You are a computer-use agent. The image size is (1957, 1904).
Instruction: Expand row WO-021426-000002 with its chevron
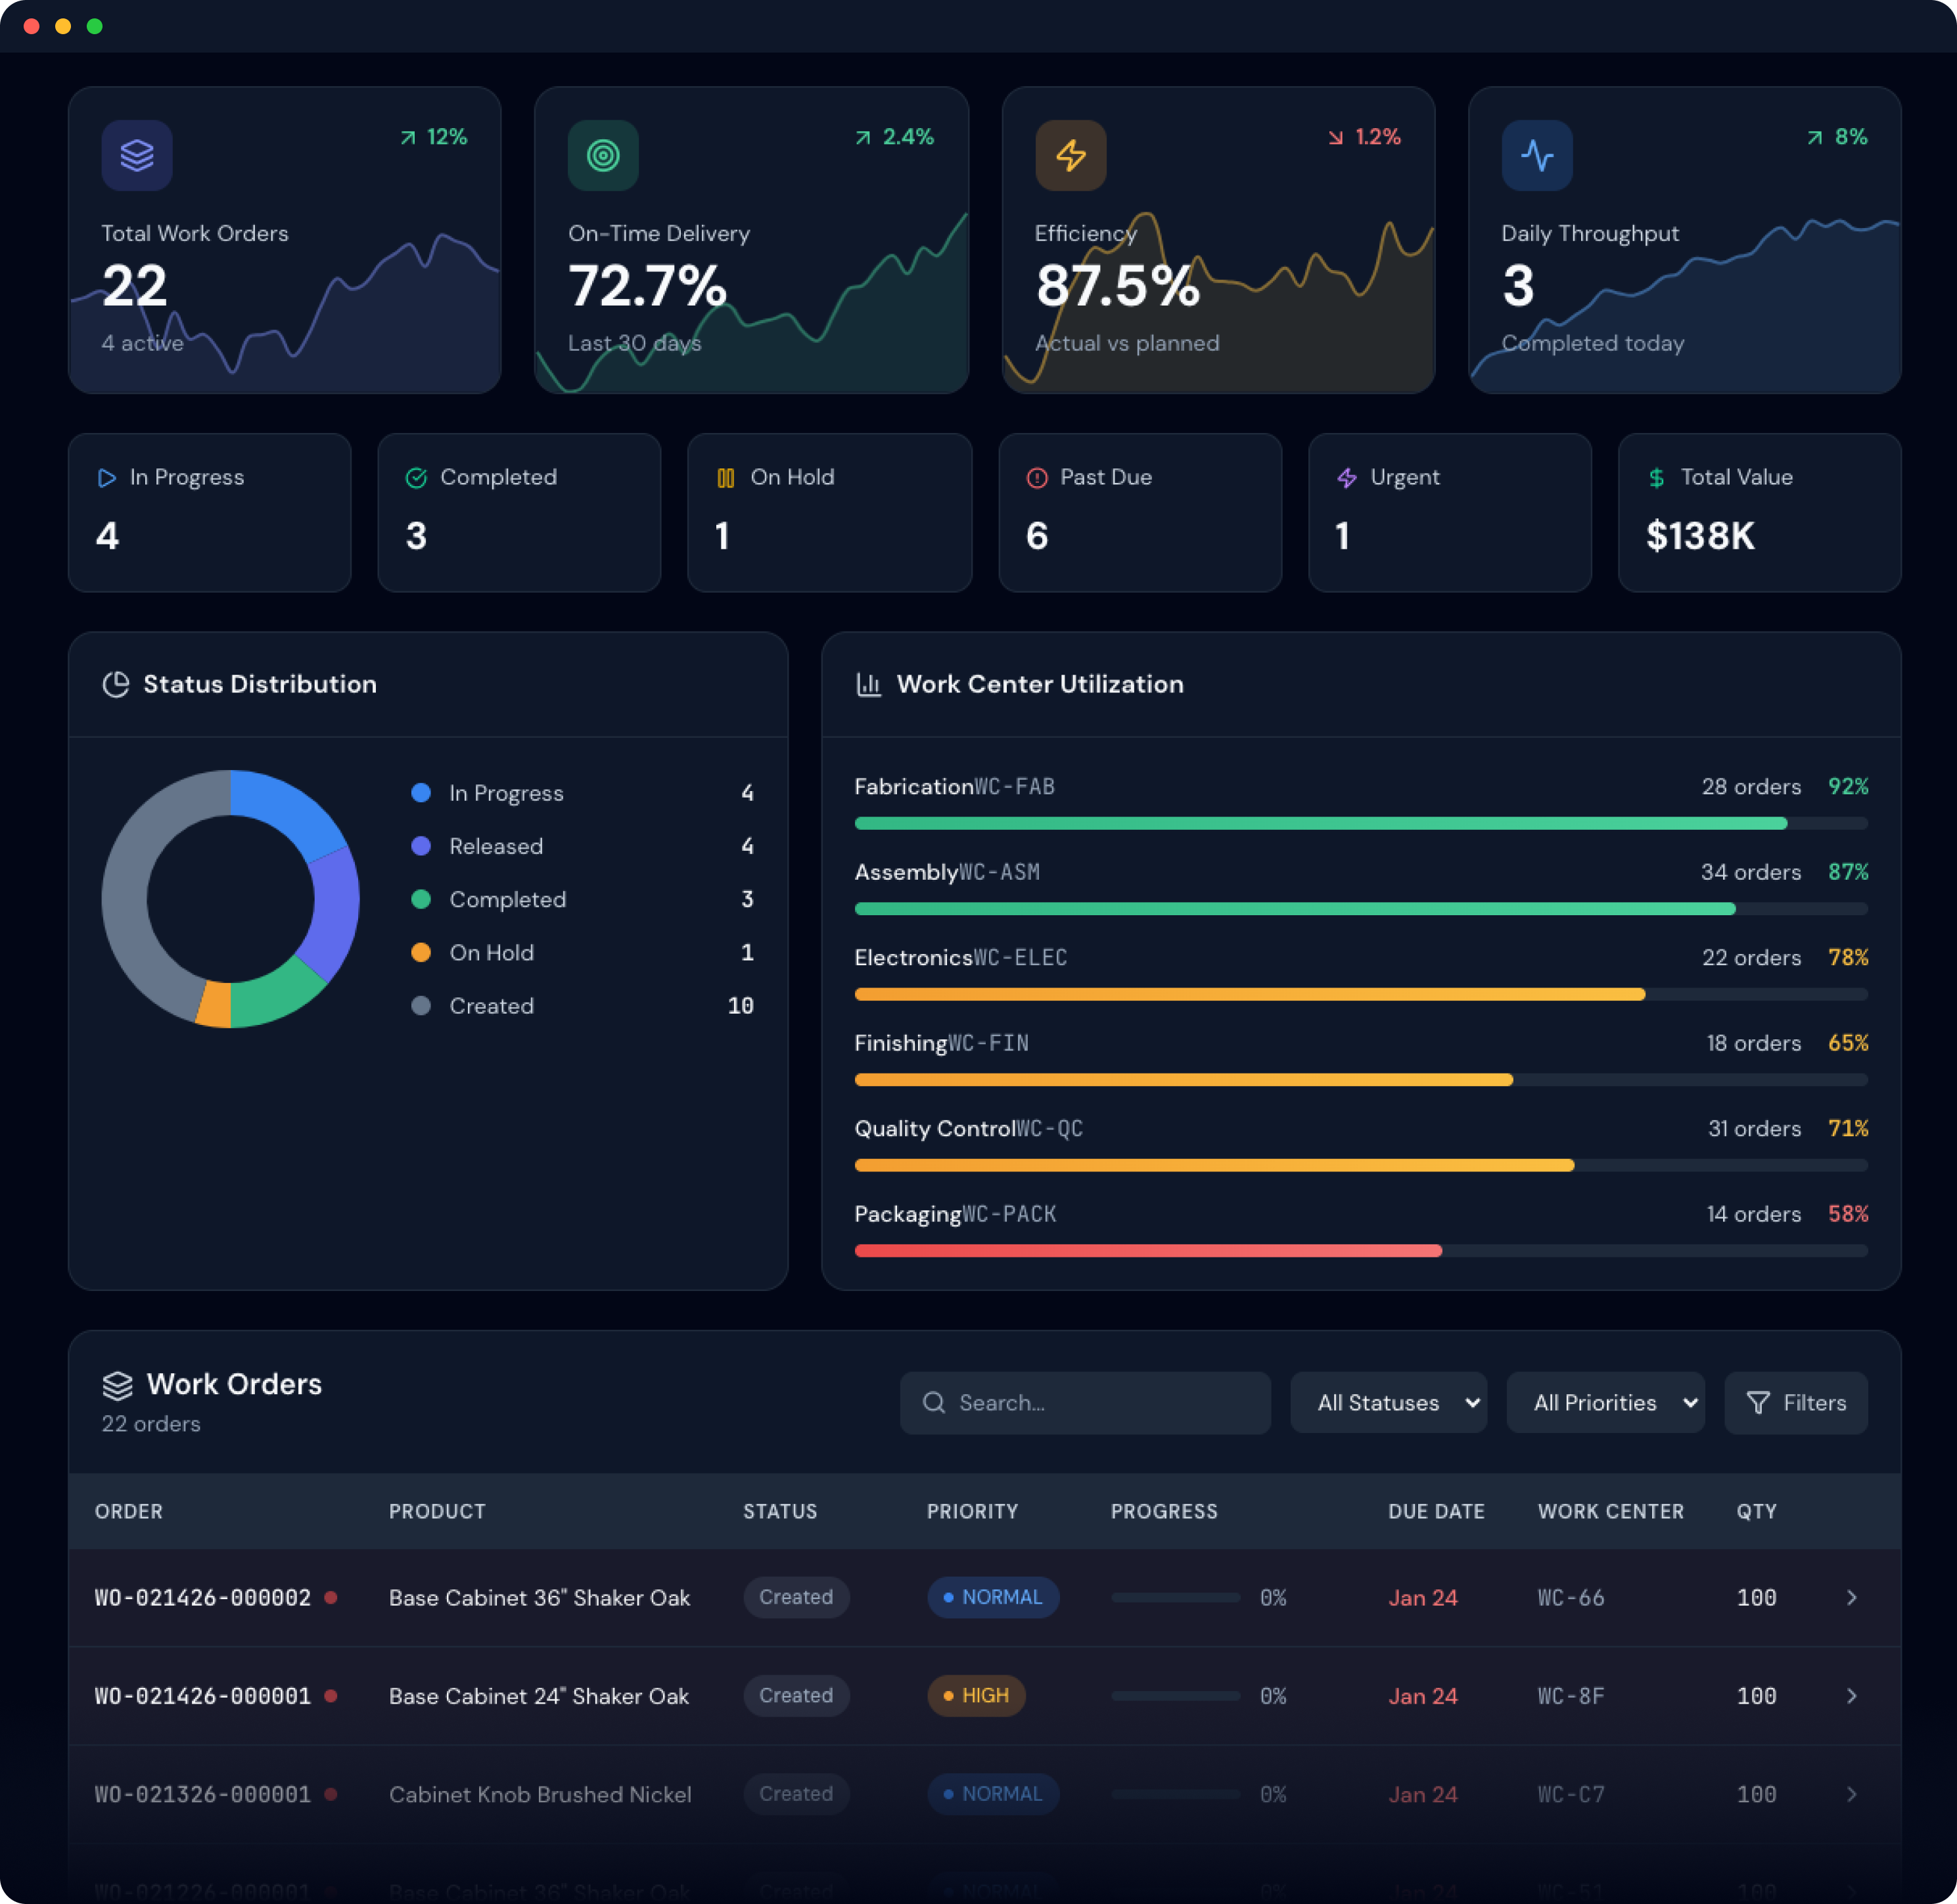pyautogui.click(x=1851, y=1597)
